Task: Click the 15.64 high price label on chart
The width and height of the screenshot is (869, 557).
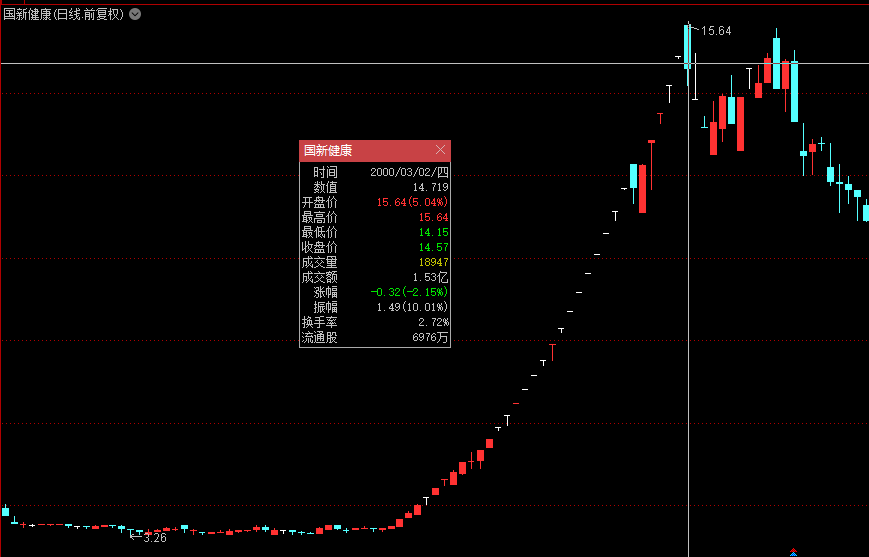Action: (x=716, y=31)
